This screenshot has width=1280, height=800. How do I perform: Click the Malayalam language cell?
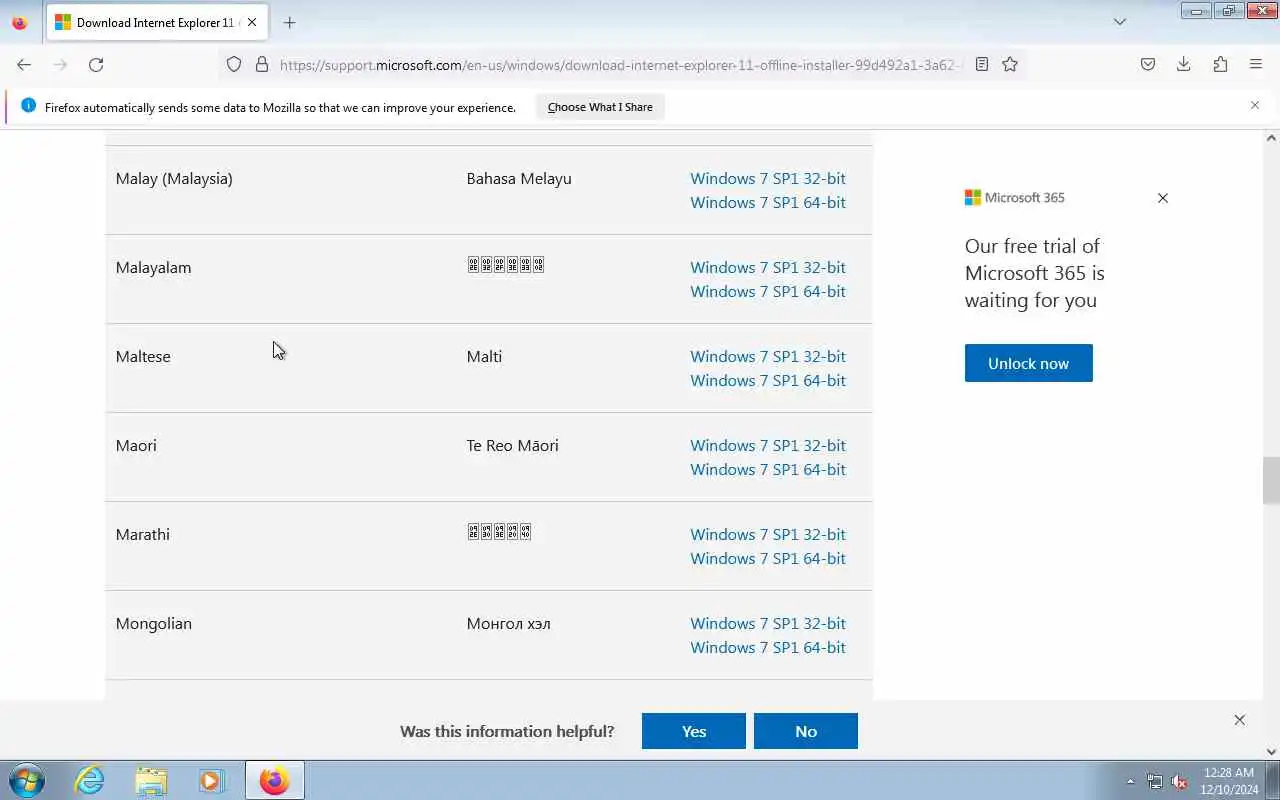tap(153, 267)
